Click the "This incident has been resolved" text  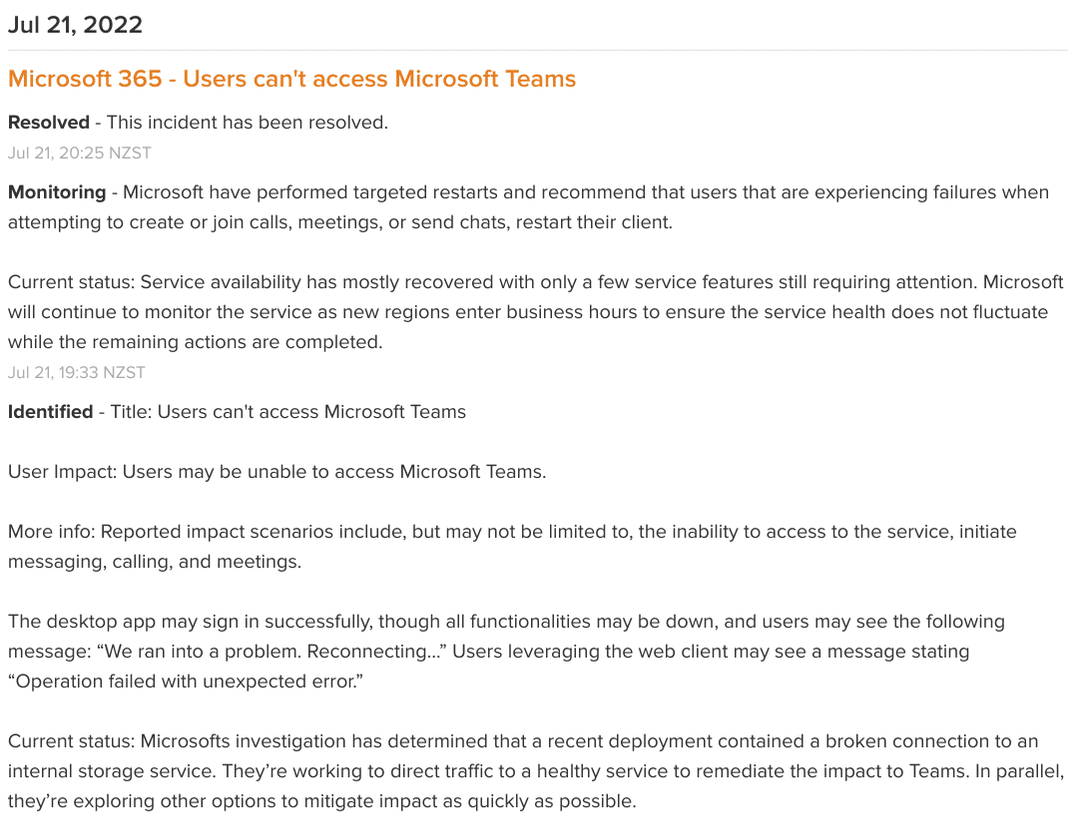(247, 123)
